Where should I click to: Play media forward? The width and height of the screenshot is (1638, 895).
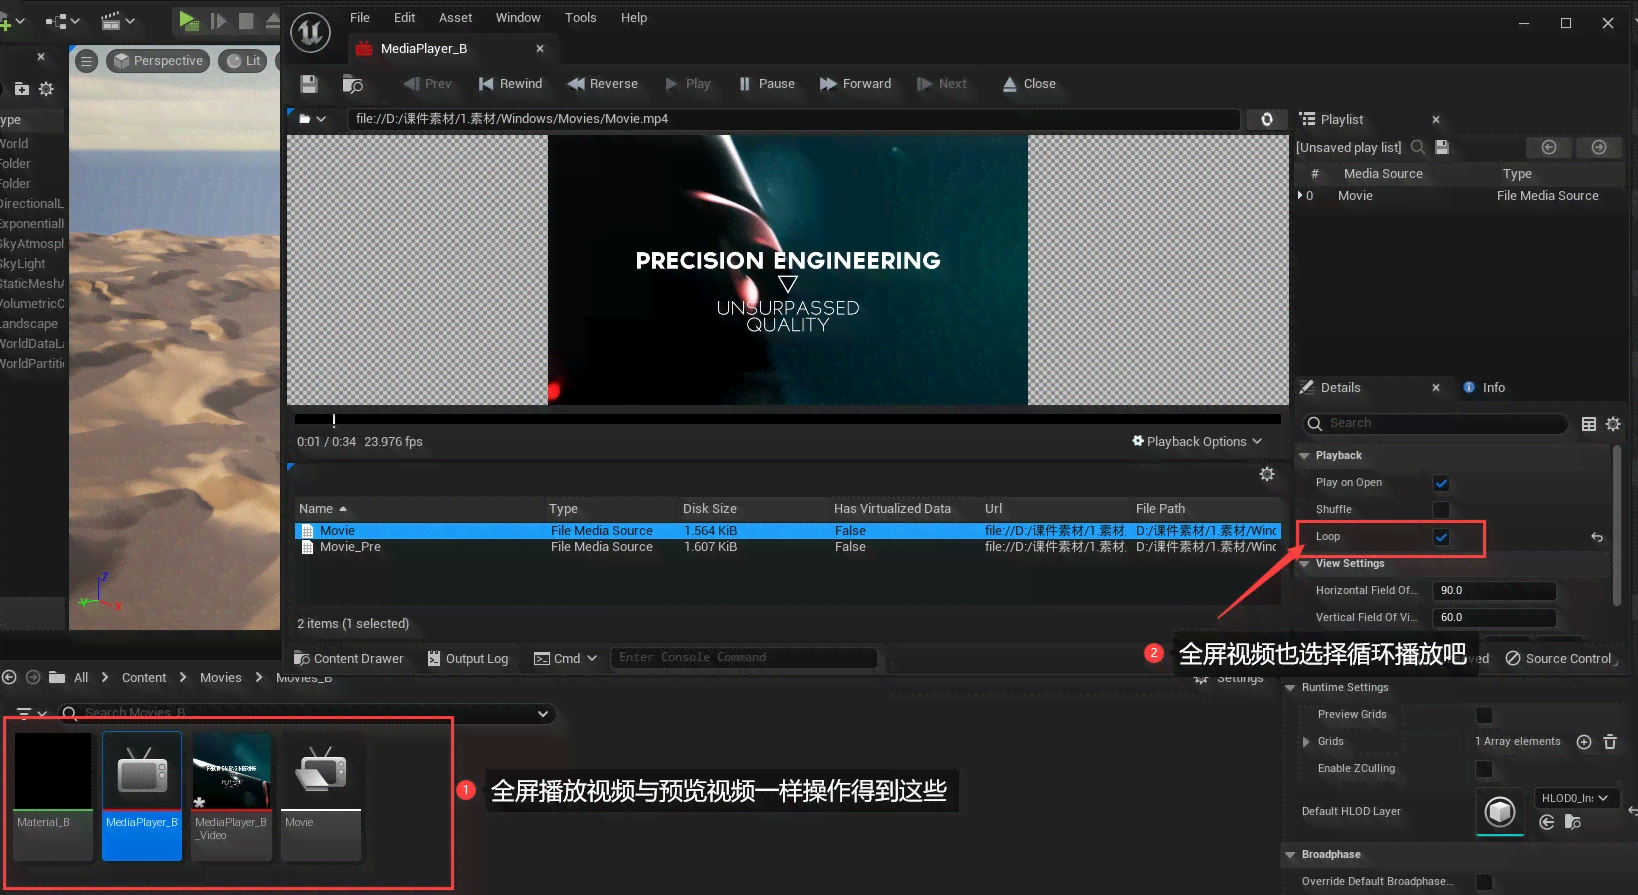coord(855,84)
